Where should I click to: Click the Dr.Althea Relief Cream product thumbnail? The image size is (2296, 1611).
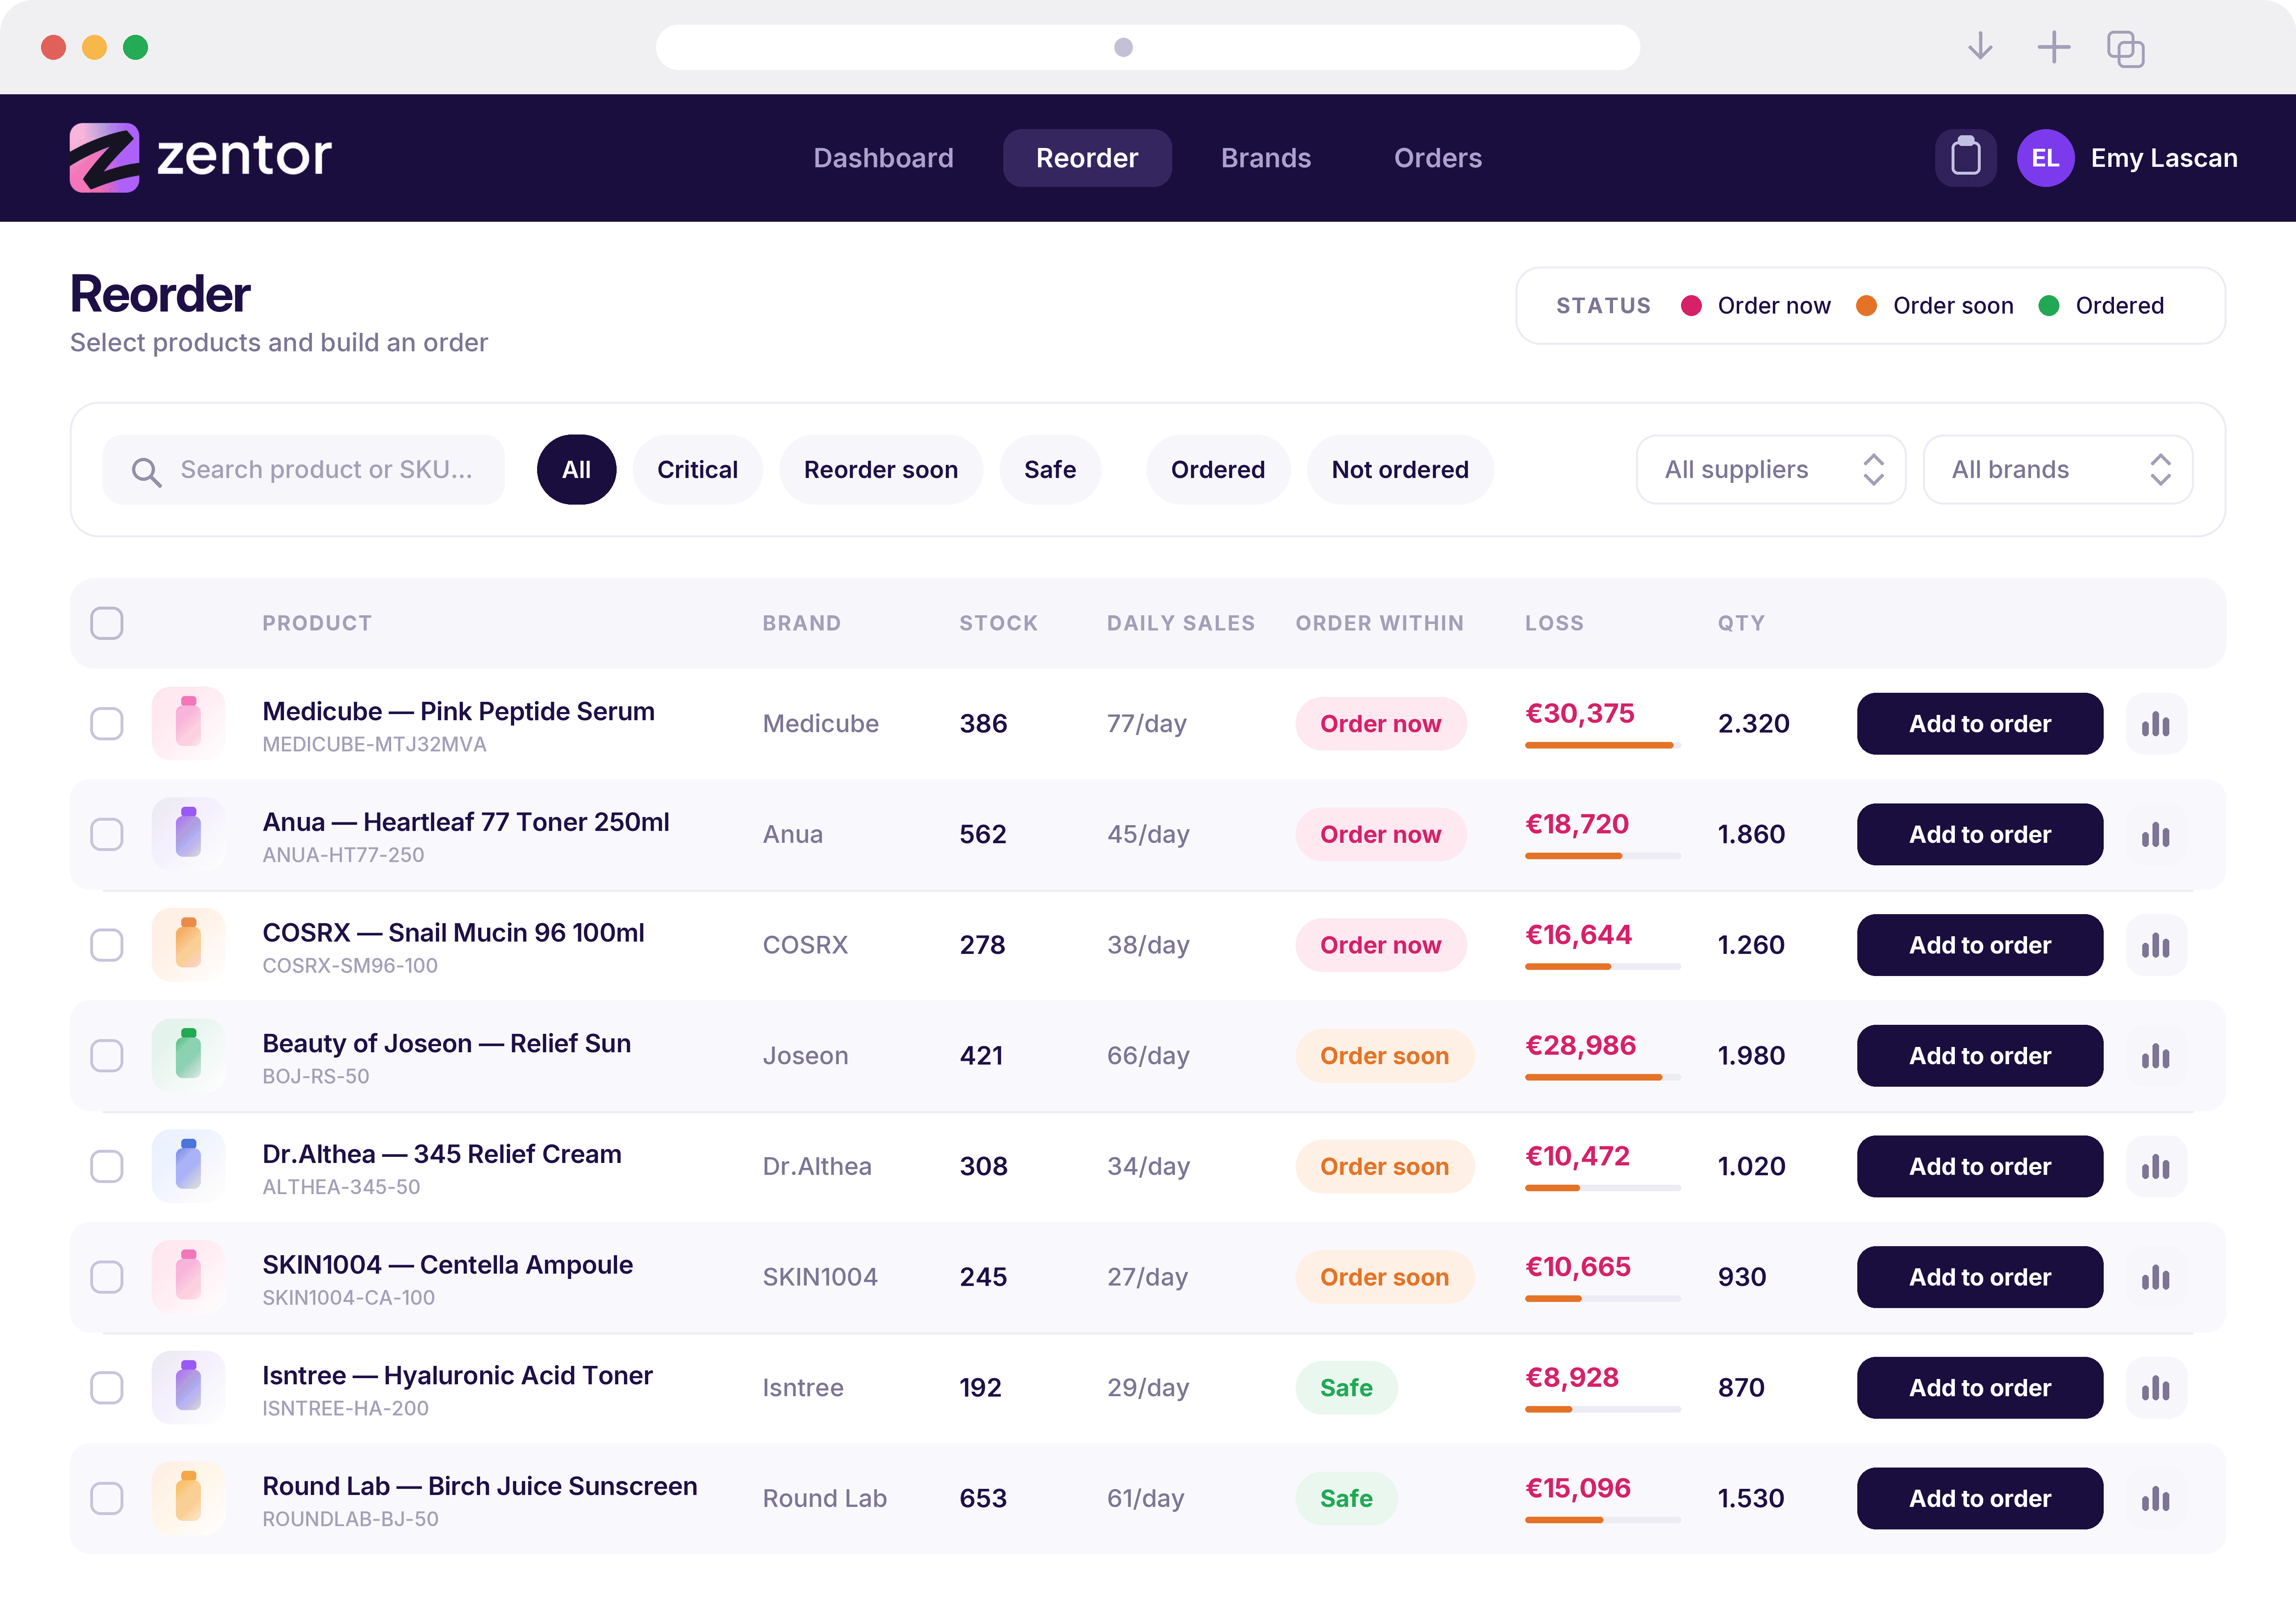click(188, 1166)
